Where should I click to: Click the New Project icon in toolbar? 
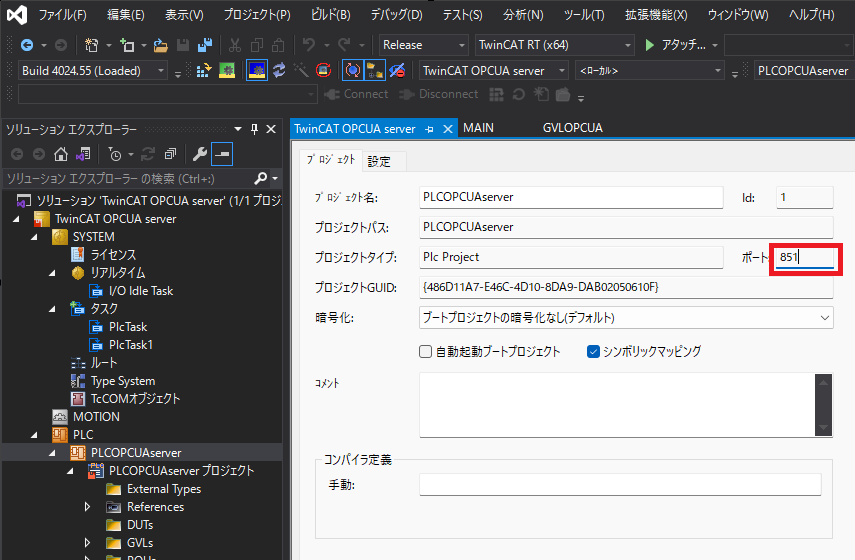tap(91, 45)
